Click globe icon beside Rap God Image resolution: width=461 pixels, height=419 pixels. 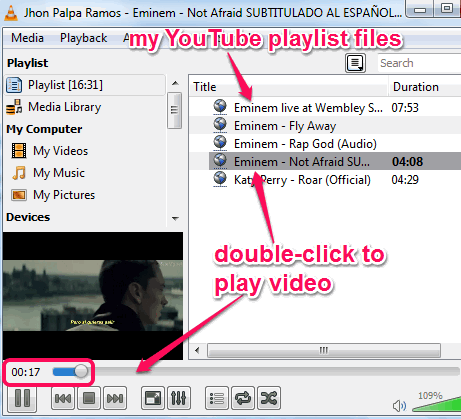click(x=220, y=143)
